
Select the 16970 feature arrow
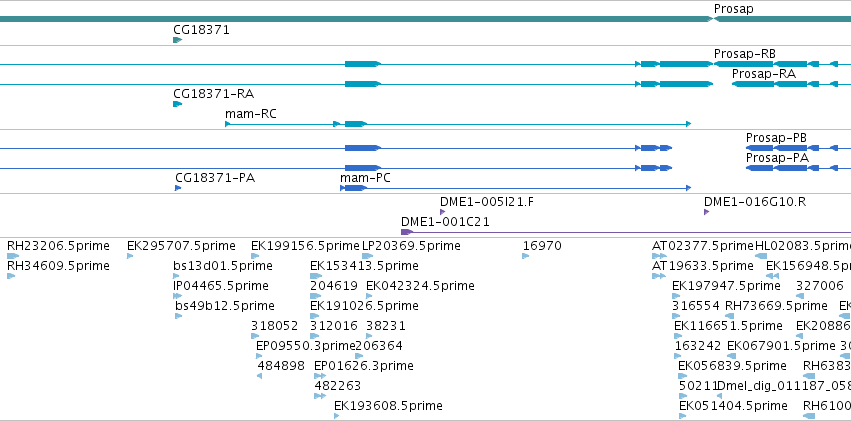tap(525, 256)
